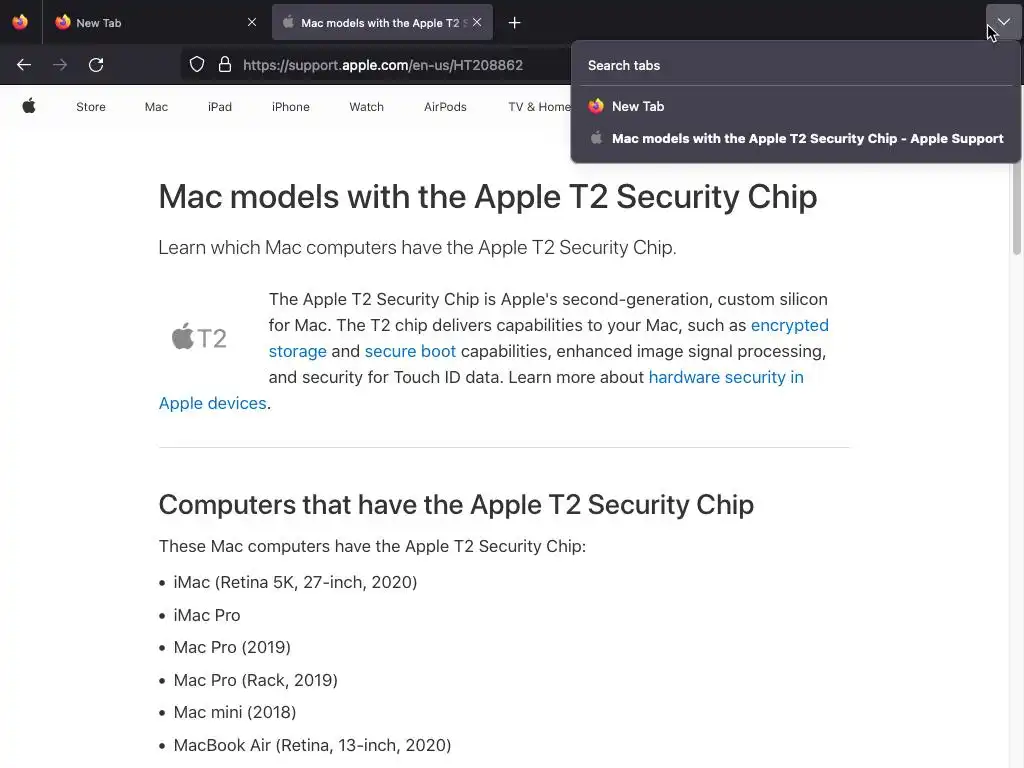Go back to previous page
The image size is (1024, 768).
24,65
